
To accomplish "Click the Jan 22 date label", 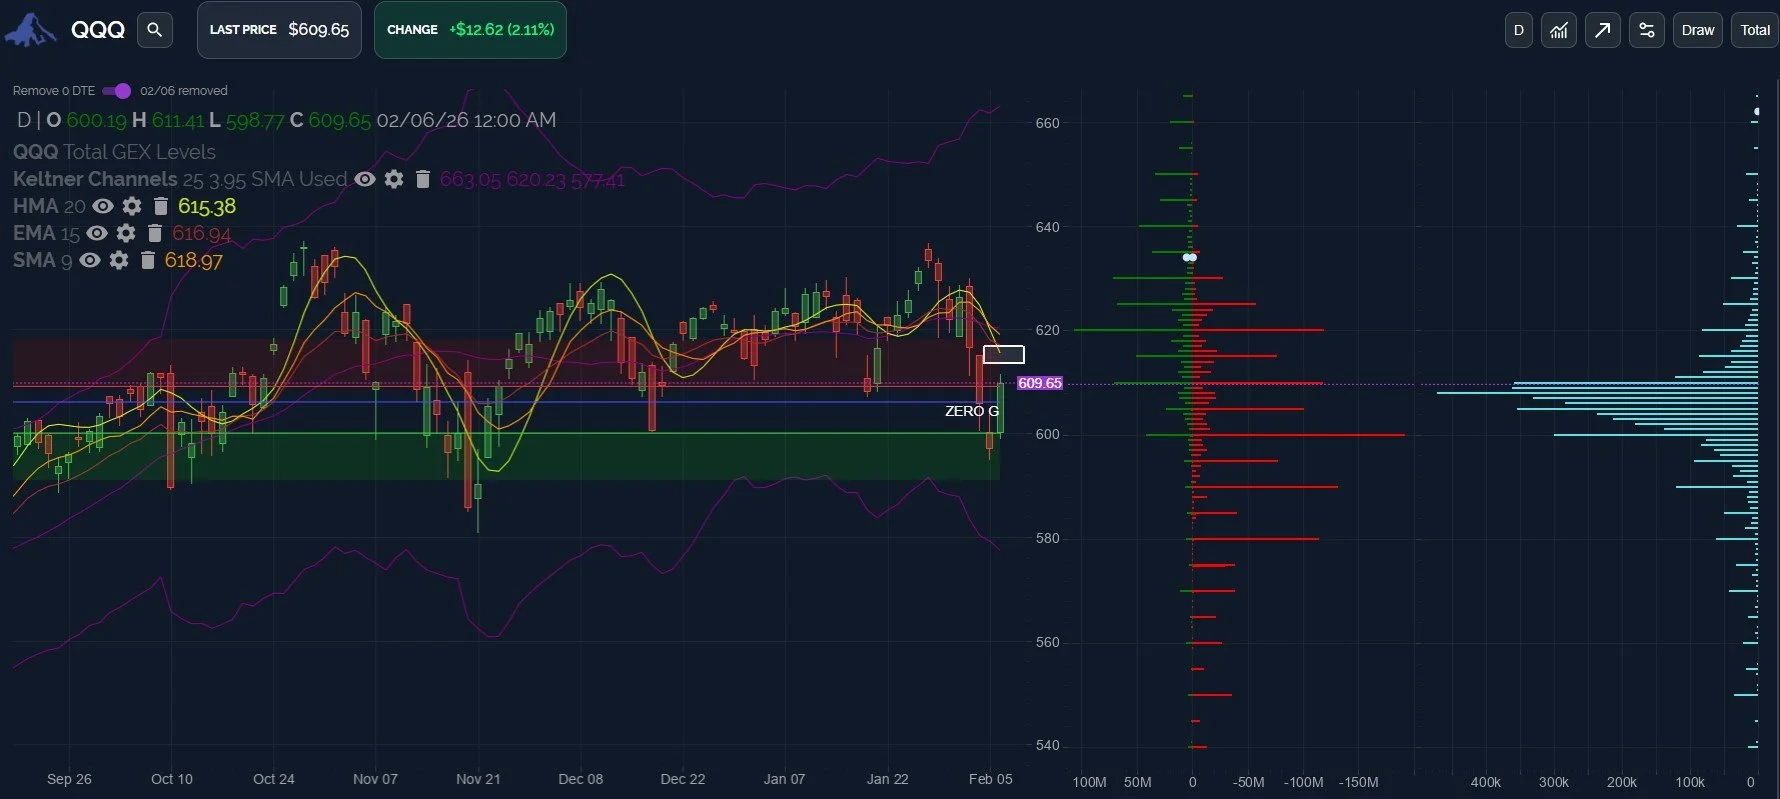I will coord(888,779).
